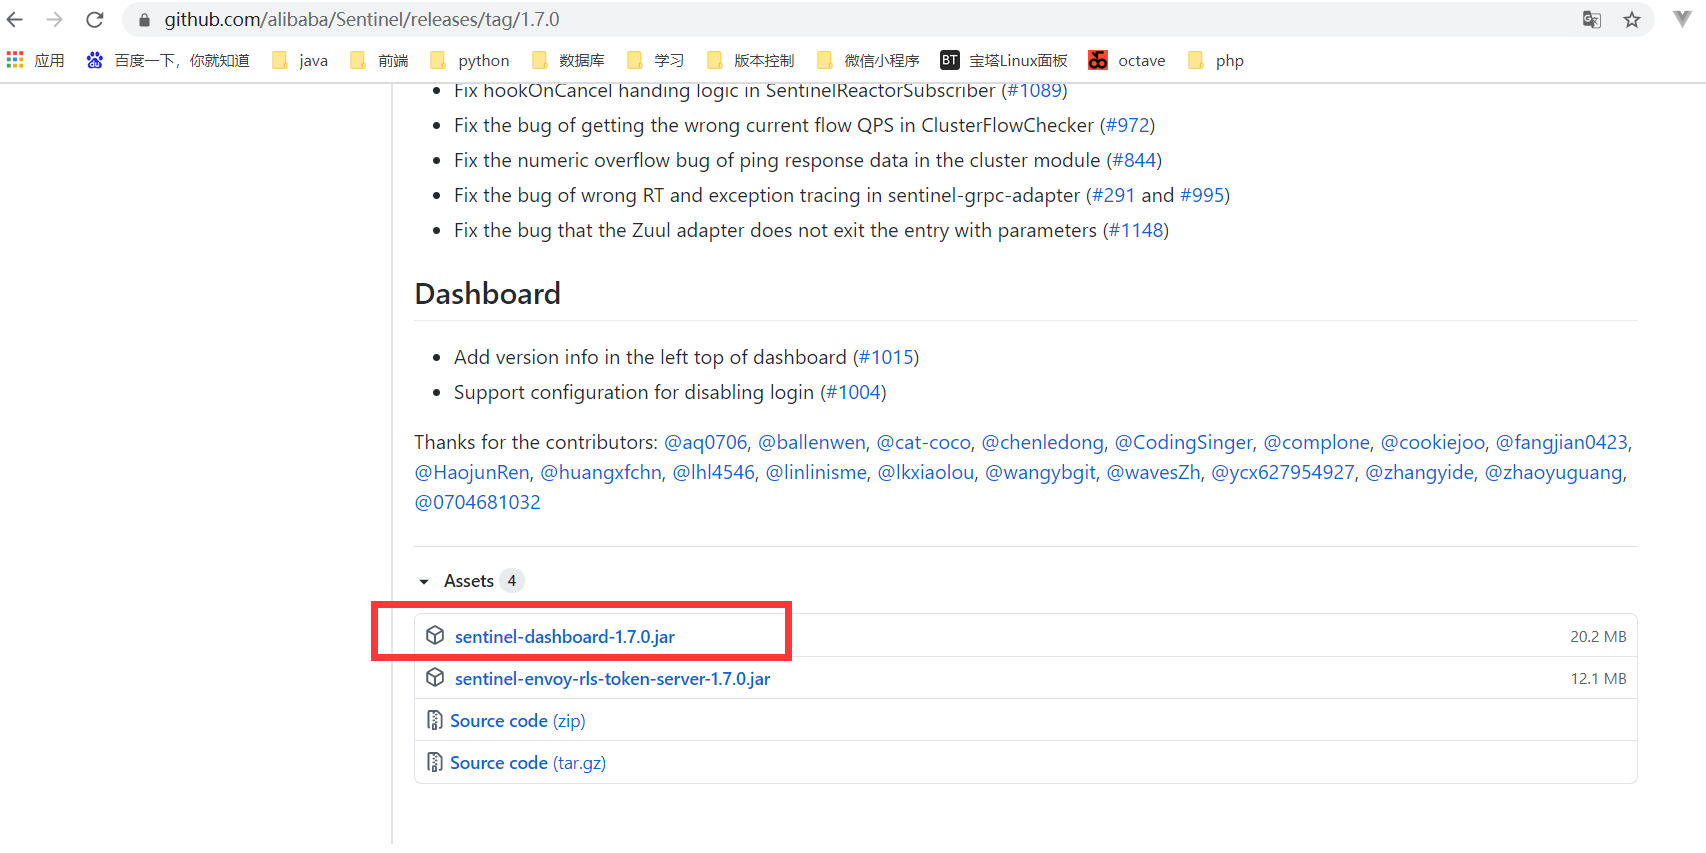Open the 前端 bookmark folder

click(379, 61)
